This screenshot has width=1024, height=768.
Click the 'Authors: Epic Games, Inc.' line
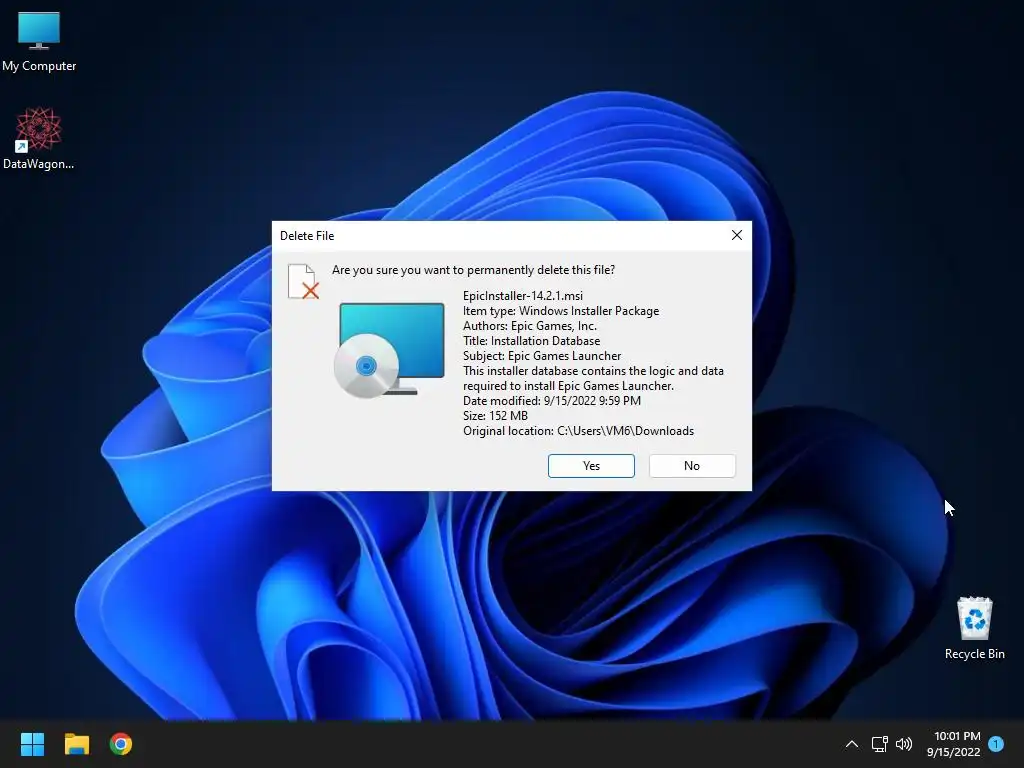pos(530,326)
